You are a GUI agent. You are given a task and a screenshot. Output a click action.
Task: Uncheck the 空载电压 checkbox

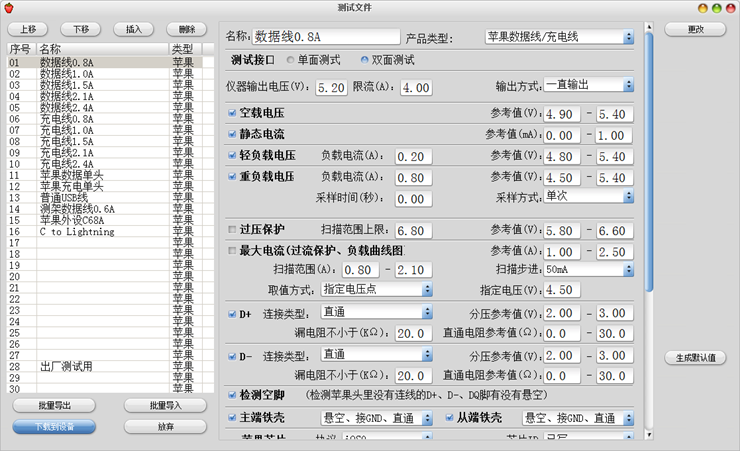[x=232, y=114]
